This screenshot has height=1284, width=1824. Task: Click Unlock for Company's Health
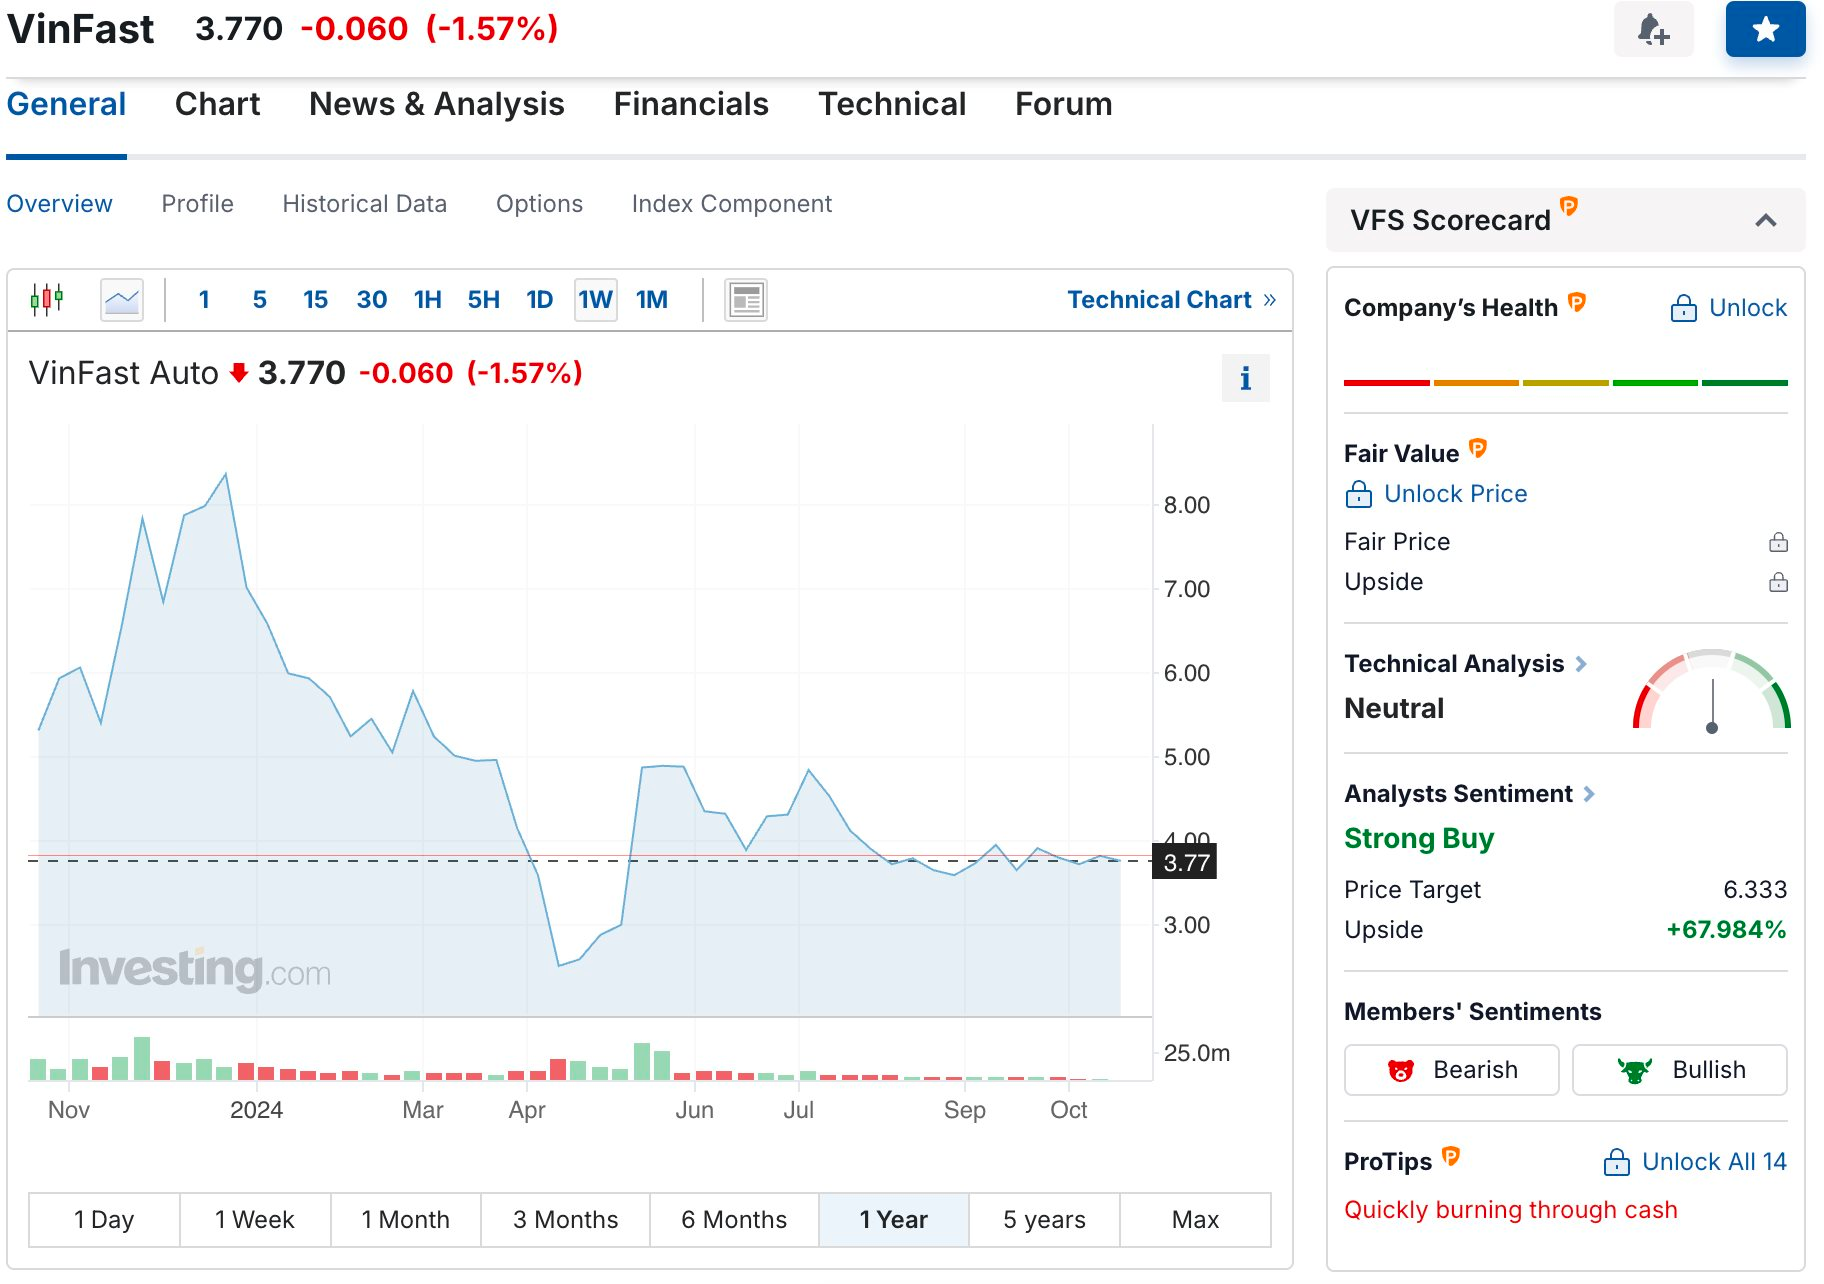[x=1728, y=308]
